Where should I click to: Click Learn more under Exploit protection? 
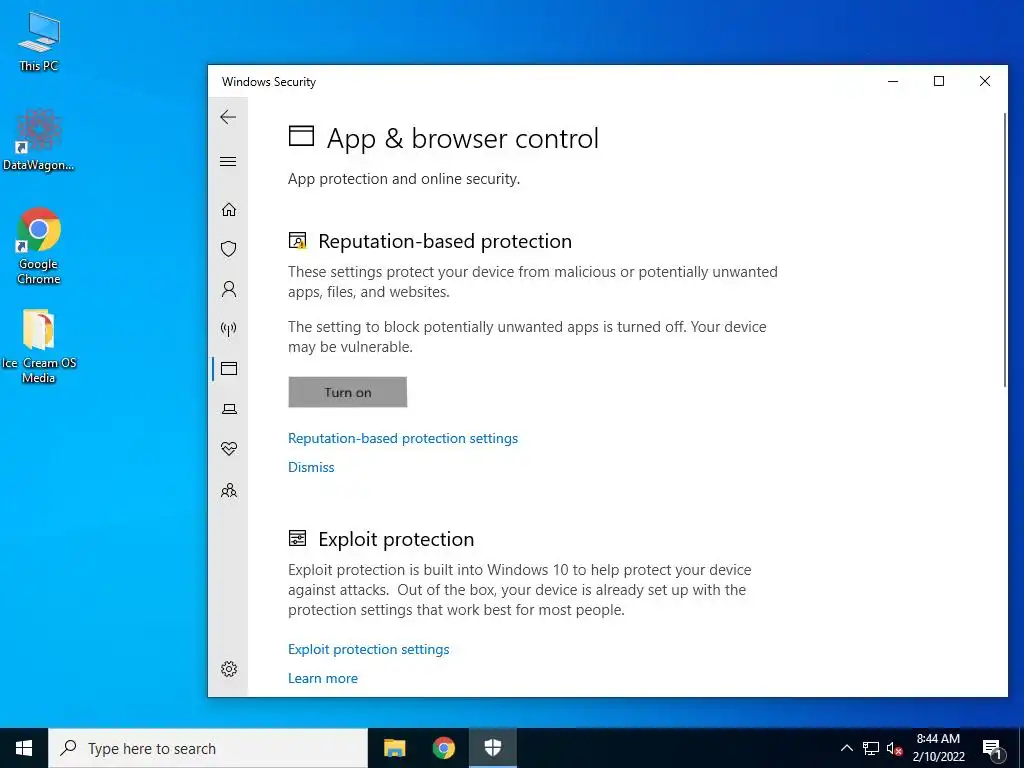[323, 678]
